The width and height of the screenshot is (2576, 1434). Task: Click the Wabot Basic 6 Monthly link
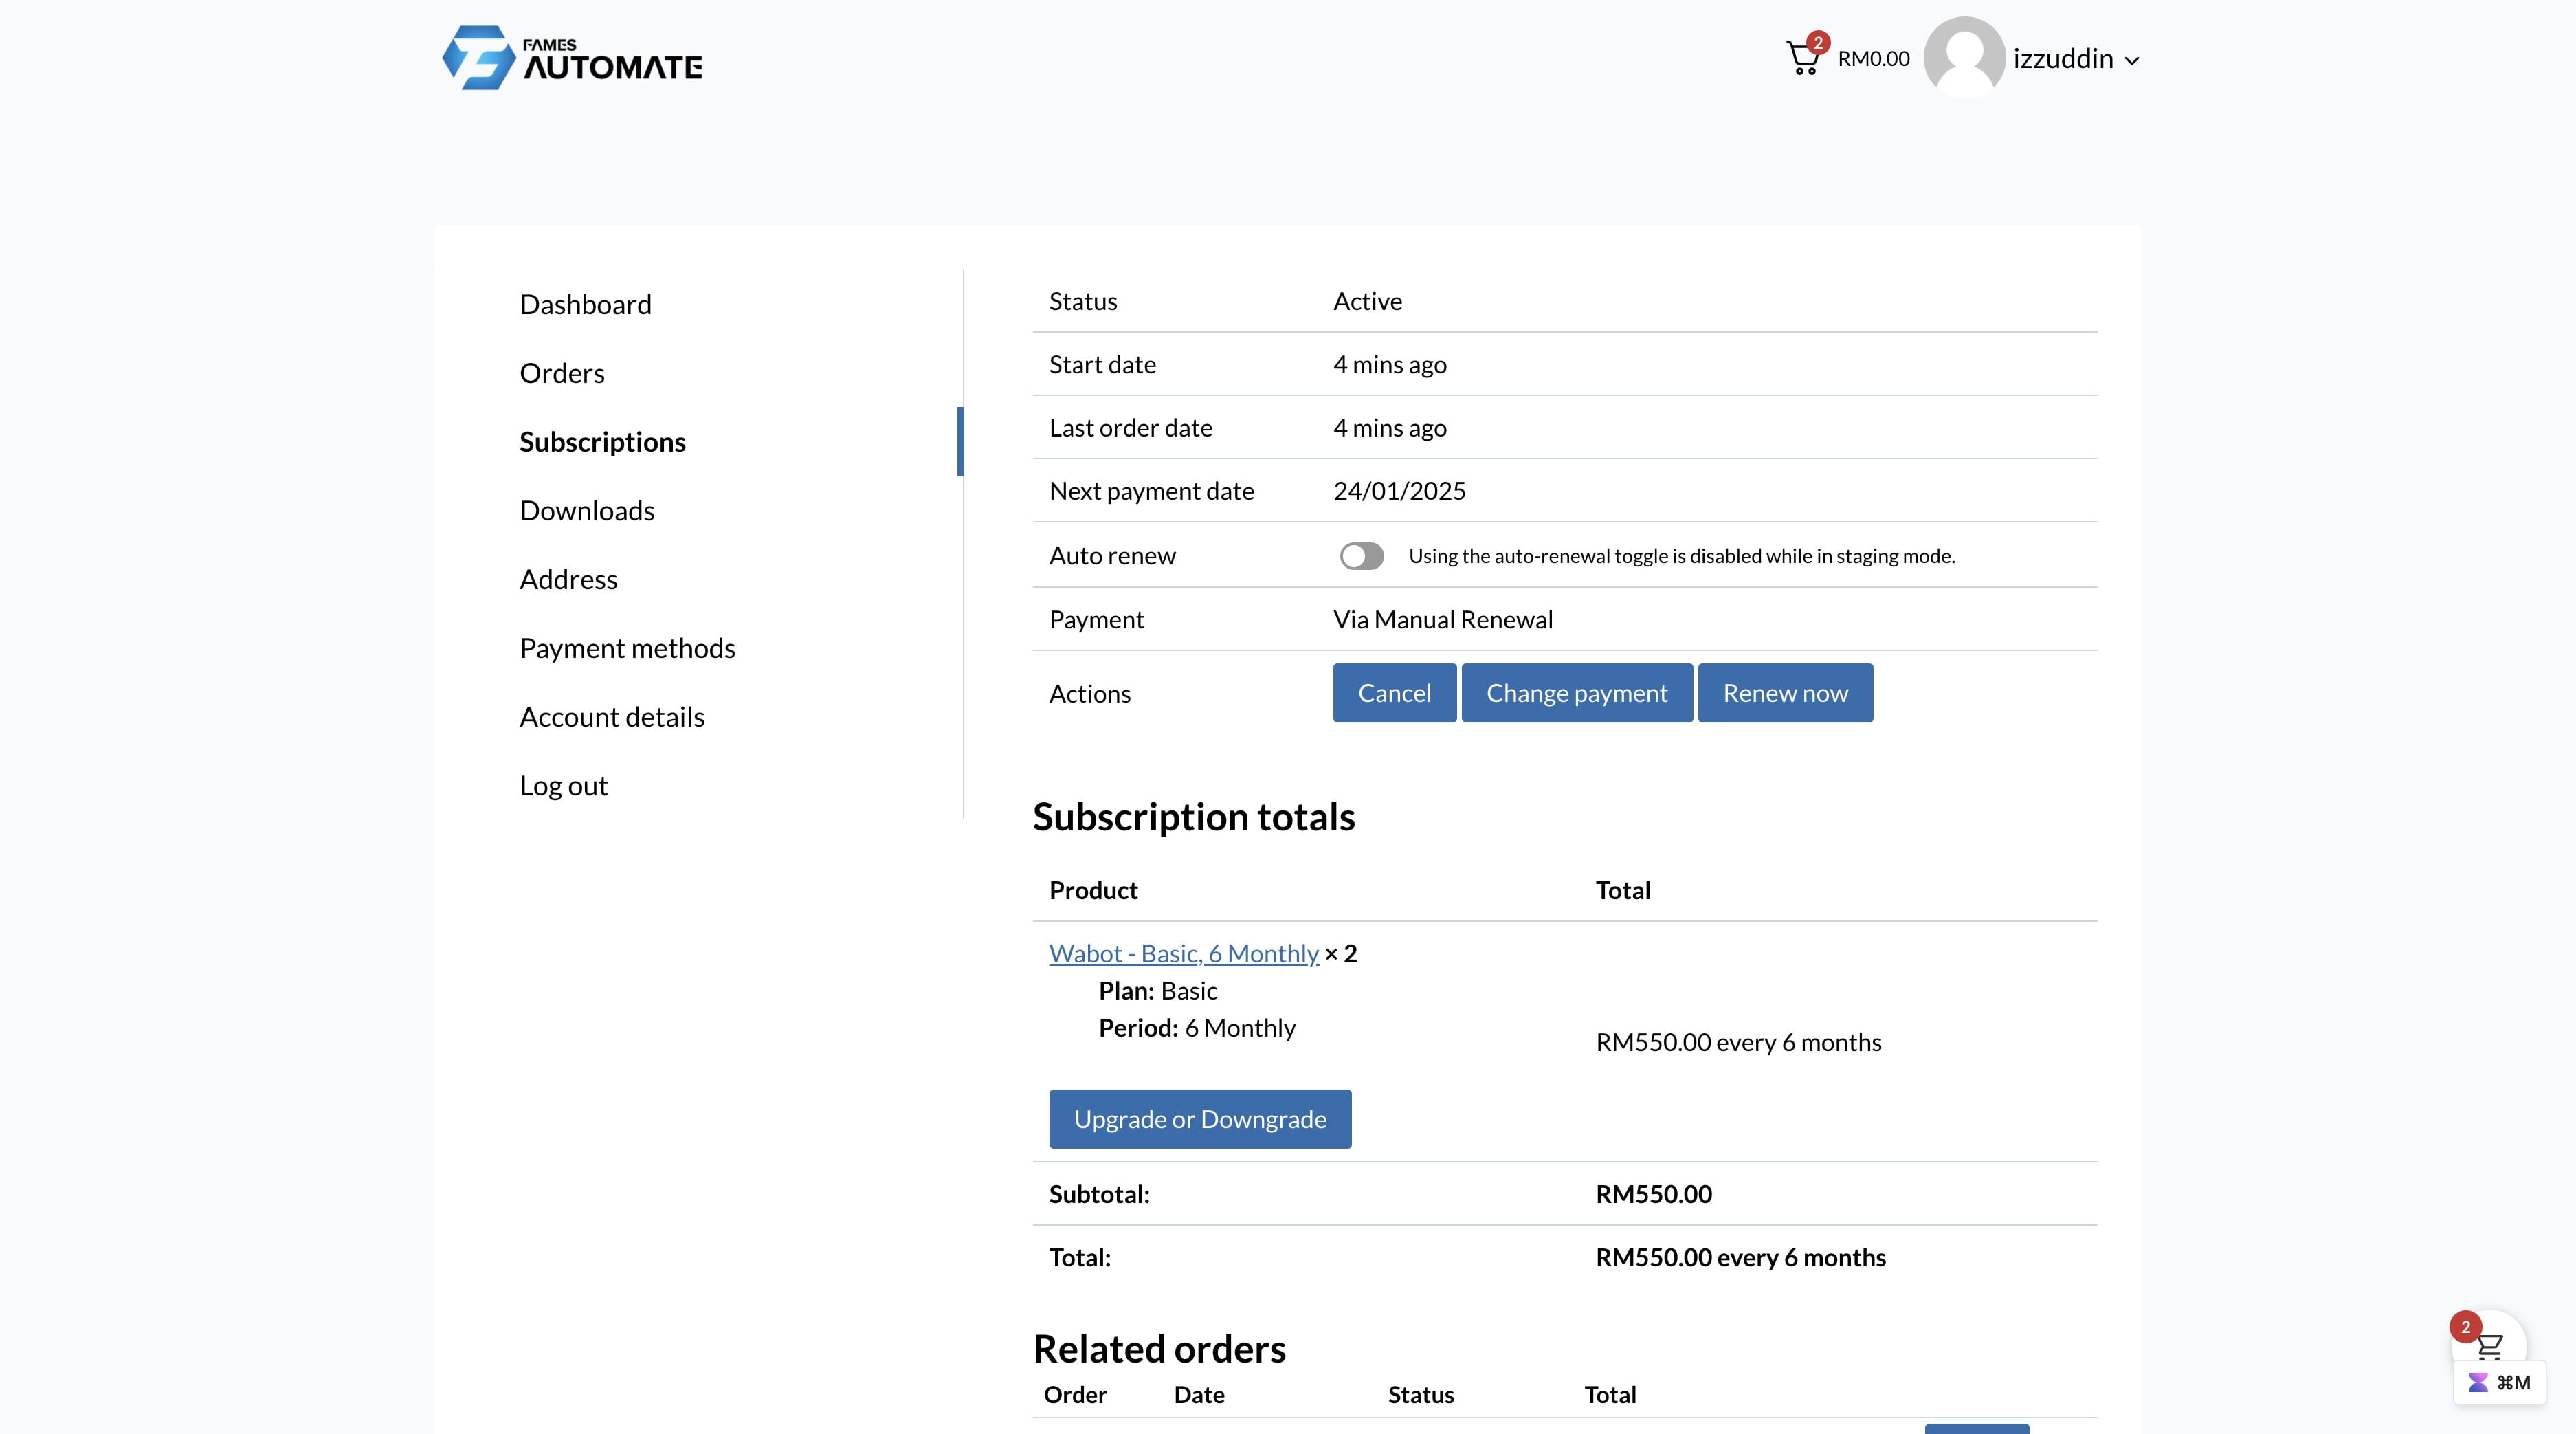(1183, 952)
